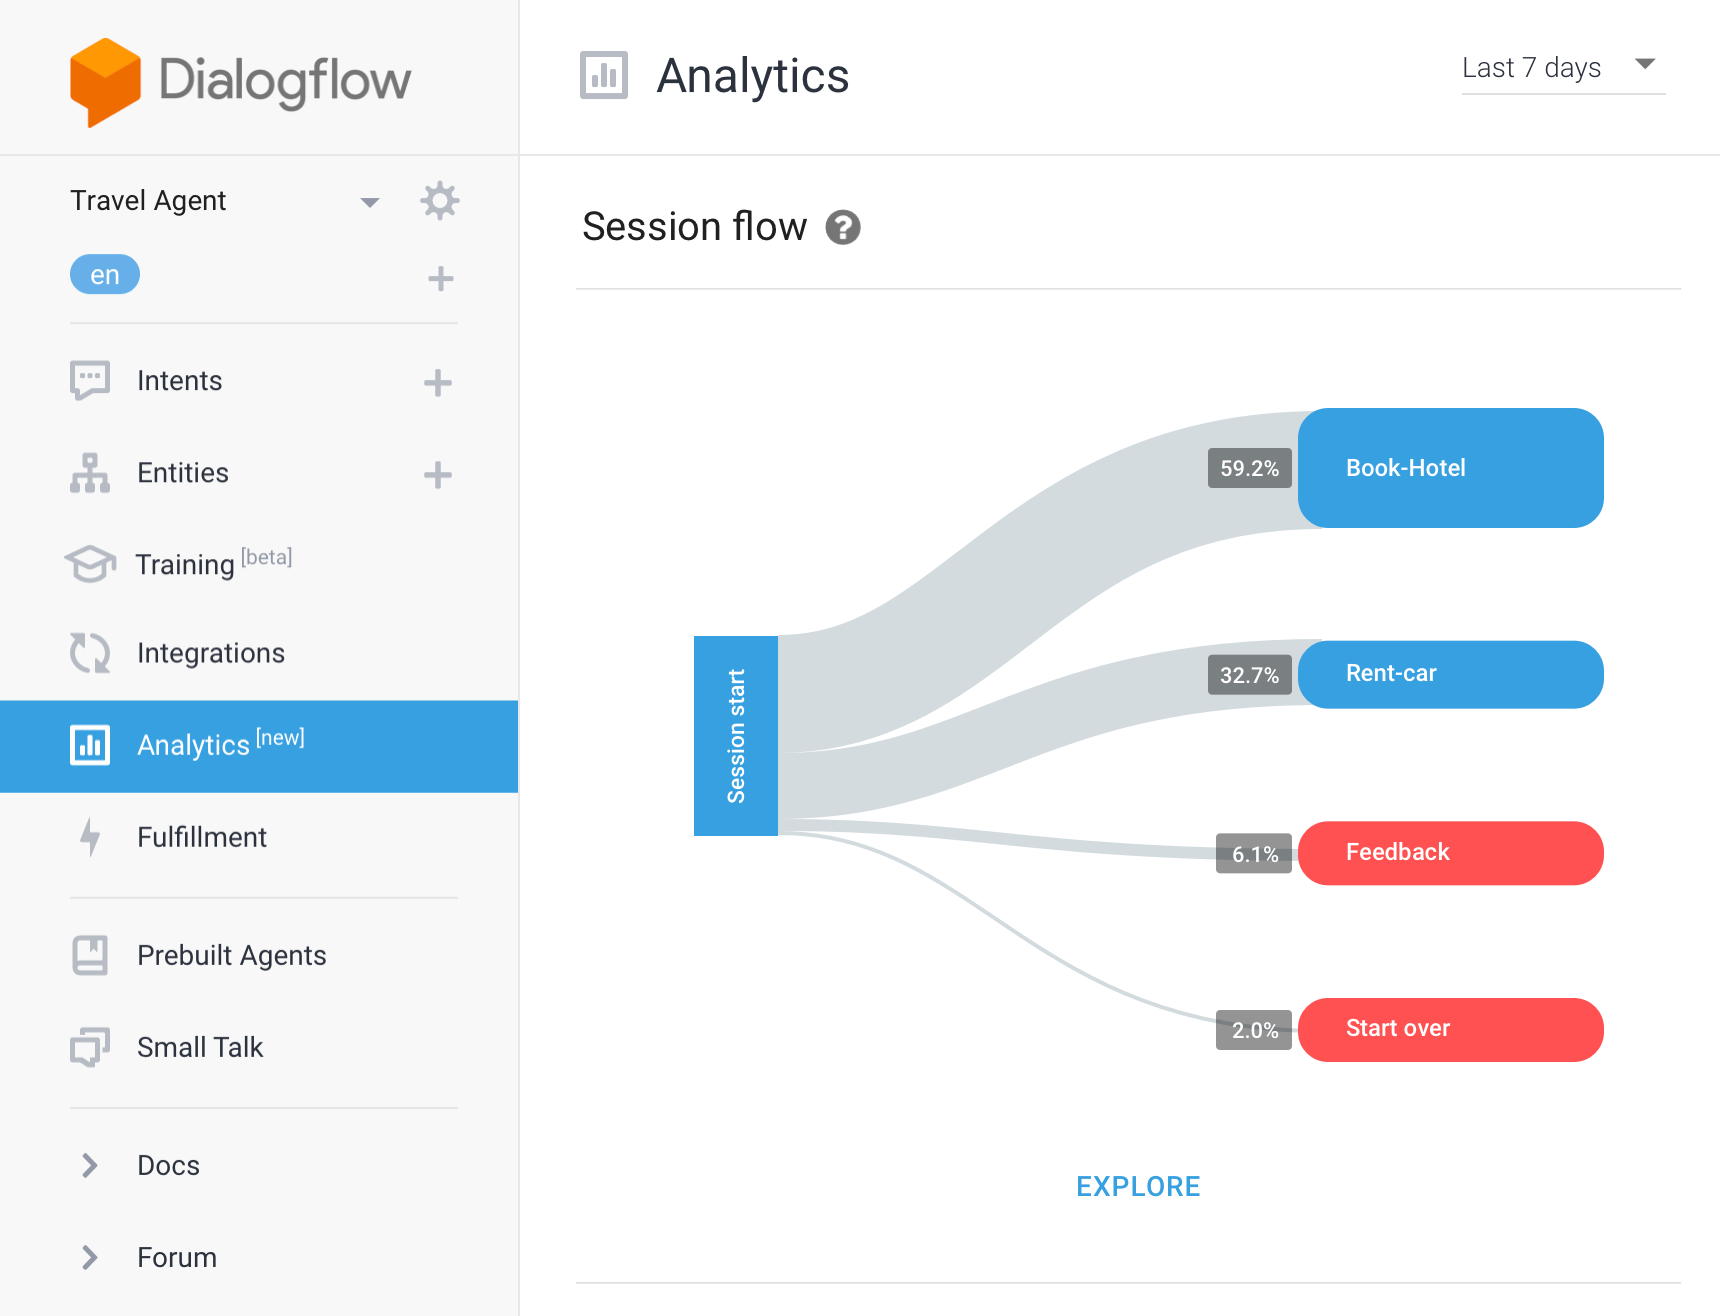Add a language with plus icon
This screenshot has height=1316, width=1720.
pyautogui.click(x=441, y=278)
